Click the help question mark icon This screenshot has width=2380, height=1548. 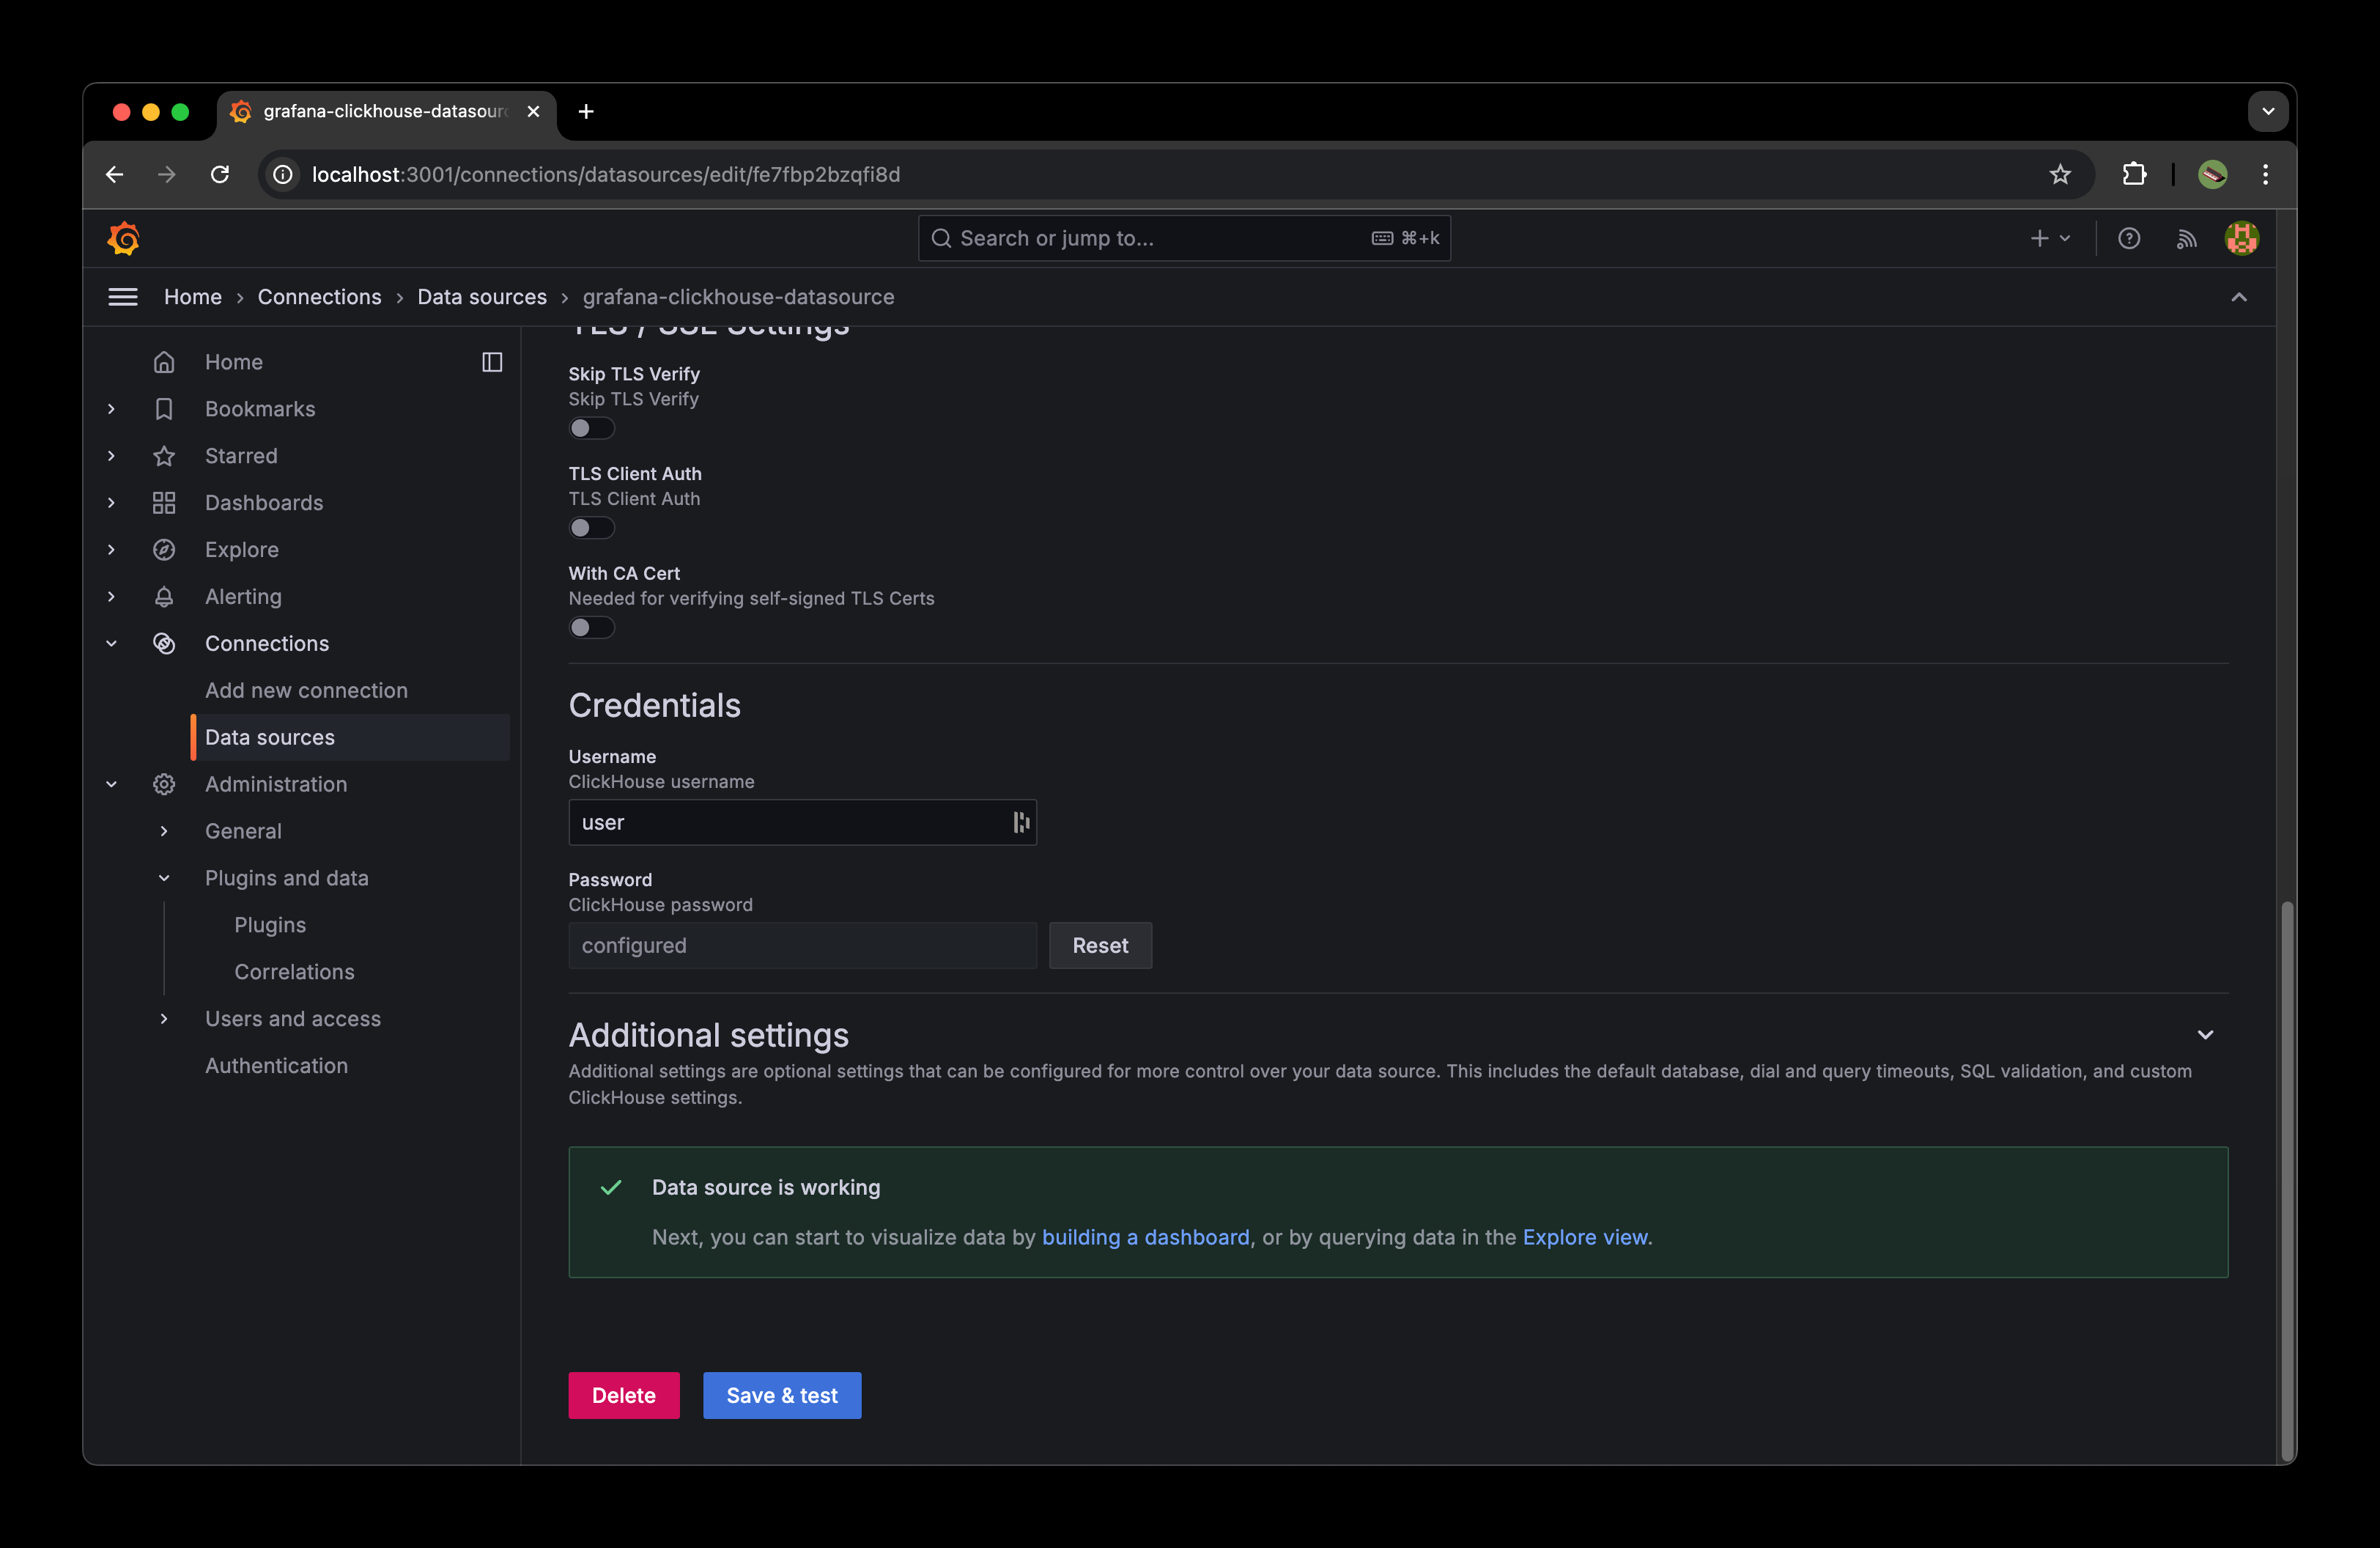pyautogui.click(x=2129, y=238)
